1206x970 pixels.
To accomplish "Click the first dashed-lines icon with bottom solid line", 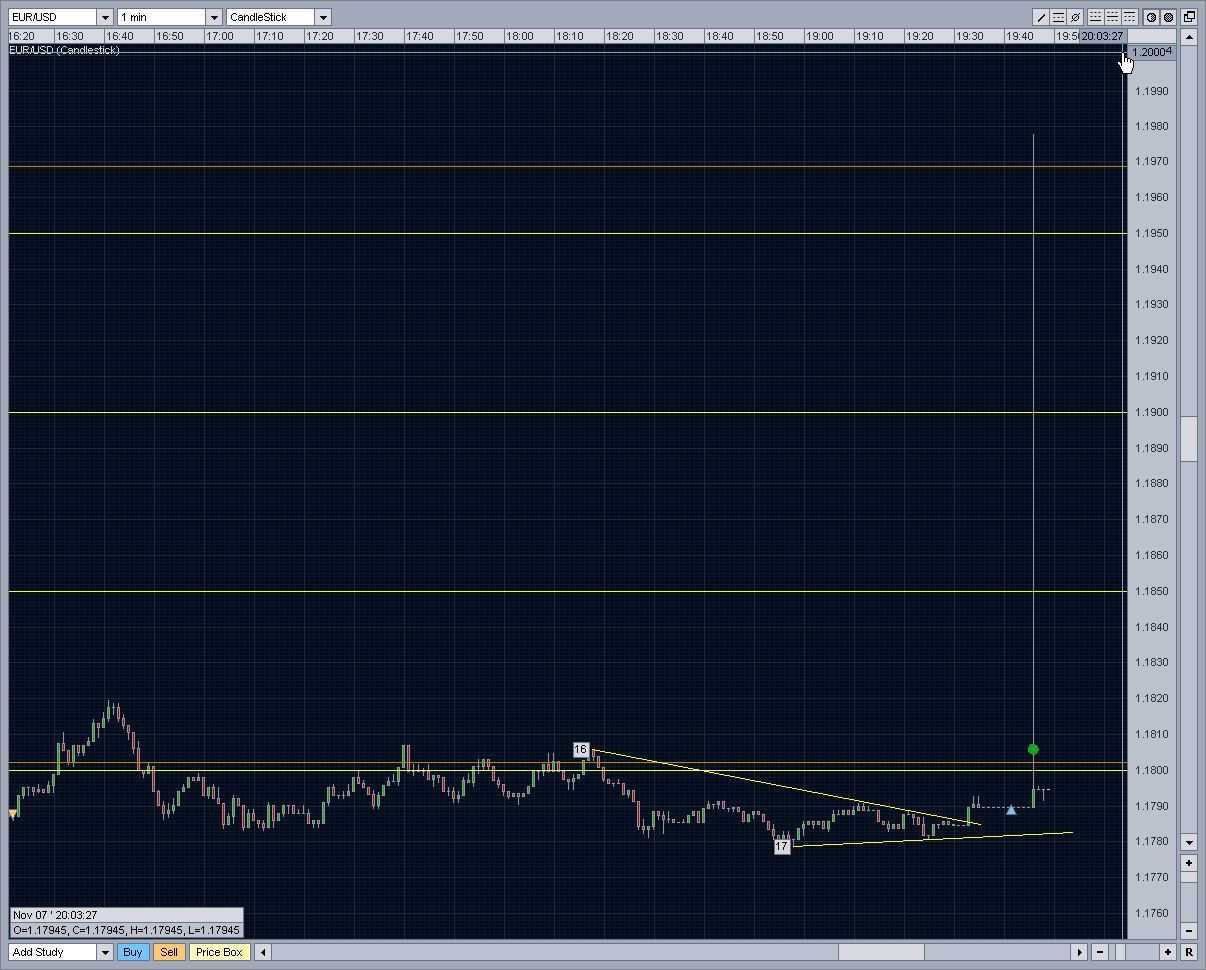I will coord(1096,17).
